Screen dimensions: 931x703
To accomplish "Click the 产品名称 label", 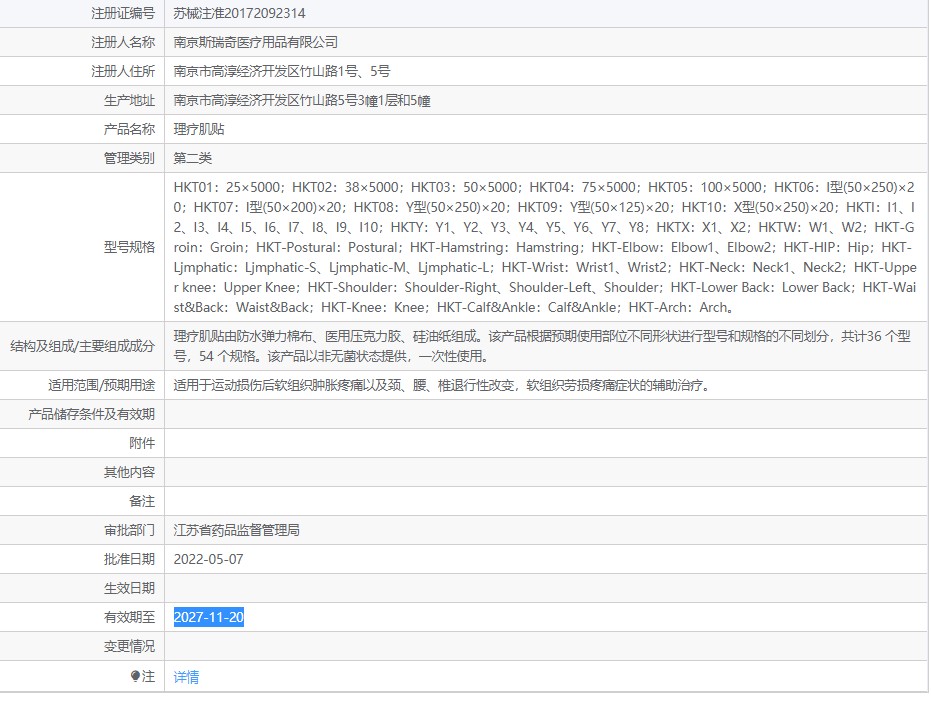I will pyautogui.click(x=129, y=129).
